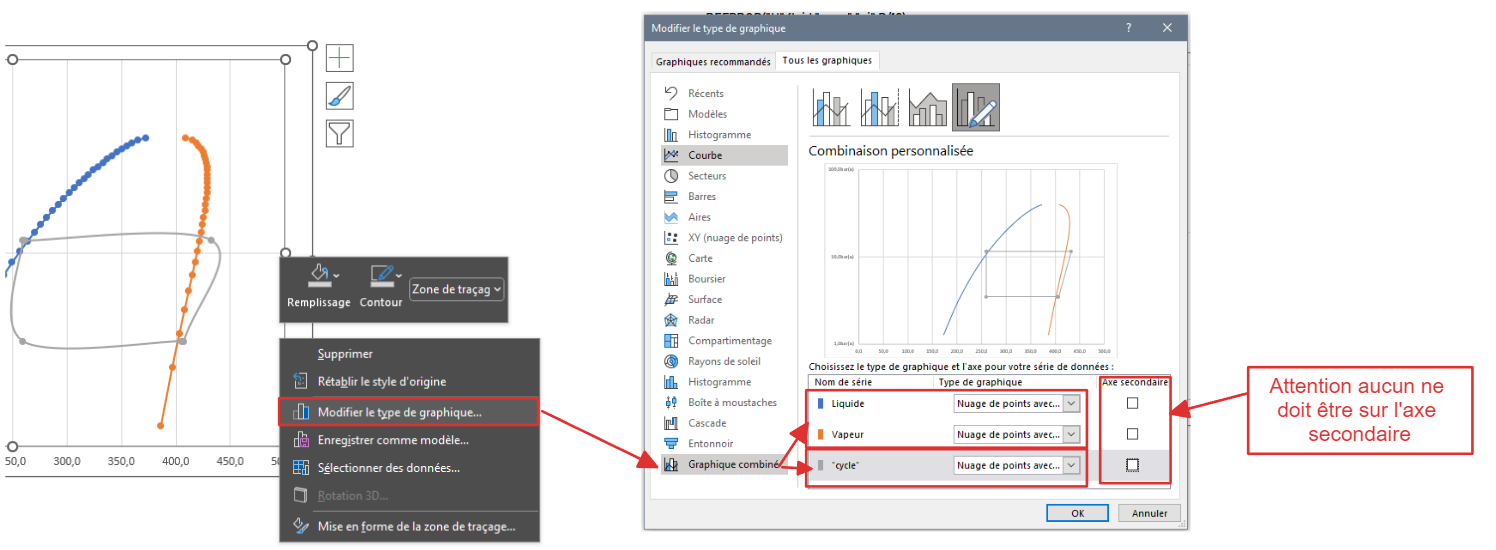Toggle secondary axis checkbox for "cycle"
Screen dimensions: 1496x550
[x=1132, y=465]
